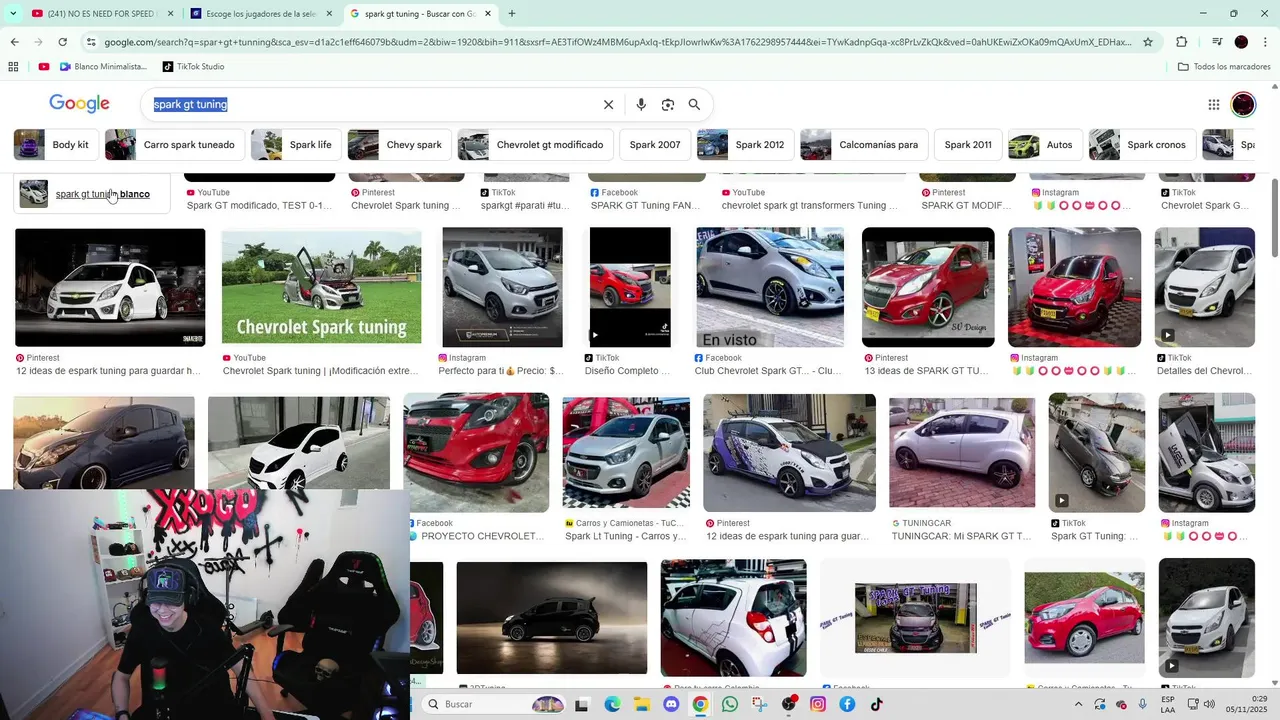Open the Chevrolet Spark tuning YouTube thumbnail
Viewport: 1280px width, 720px height.
[x=321, y=287]
